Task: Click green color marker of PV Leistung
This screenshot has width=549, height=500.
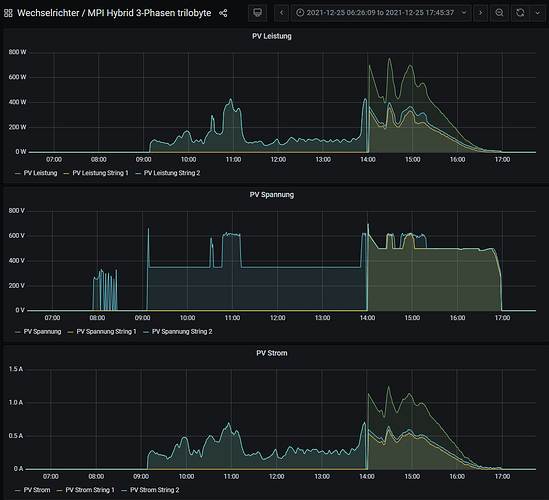Action: [x=18, y=173]
